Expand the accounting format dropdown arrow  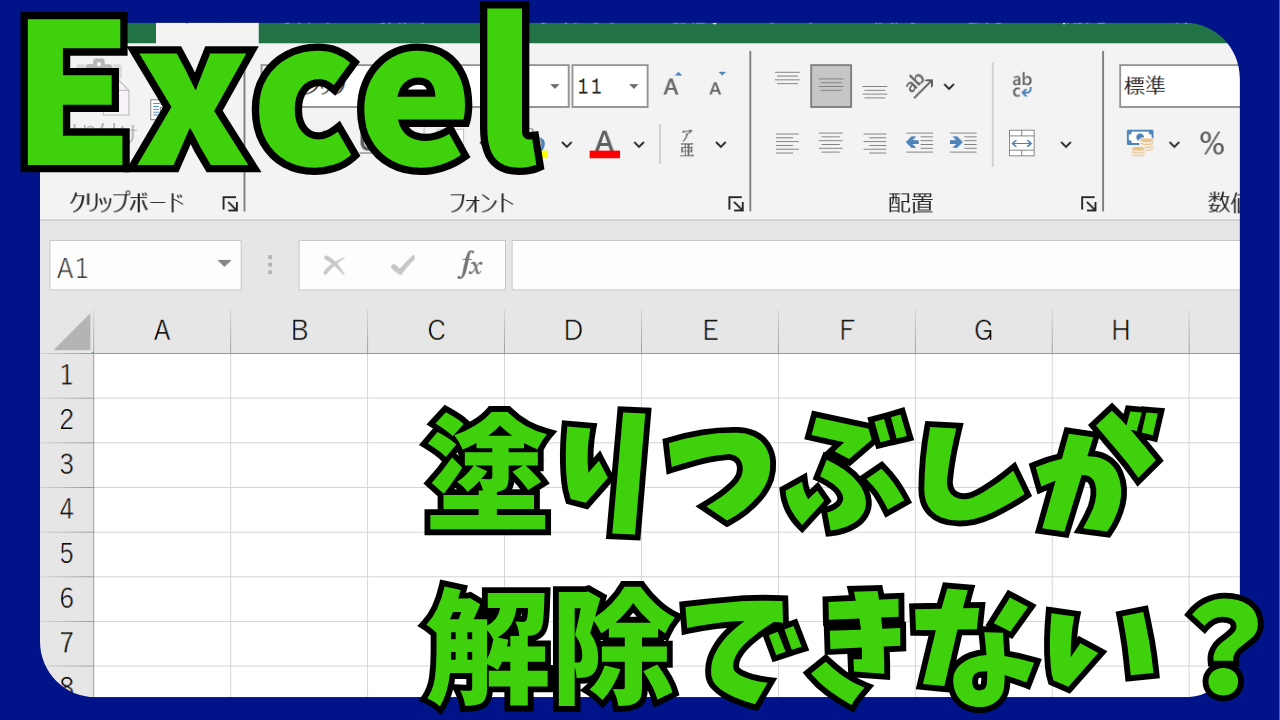(x=1175, y=144)
